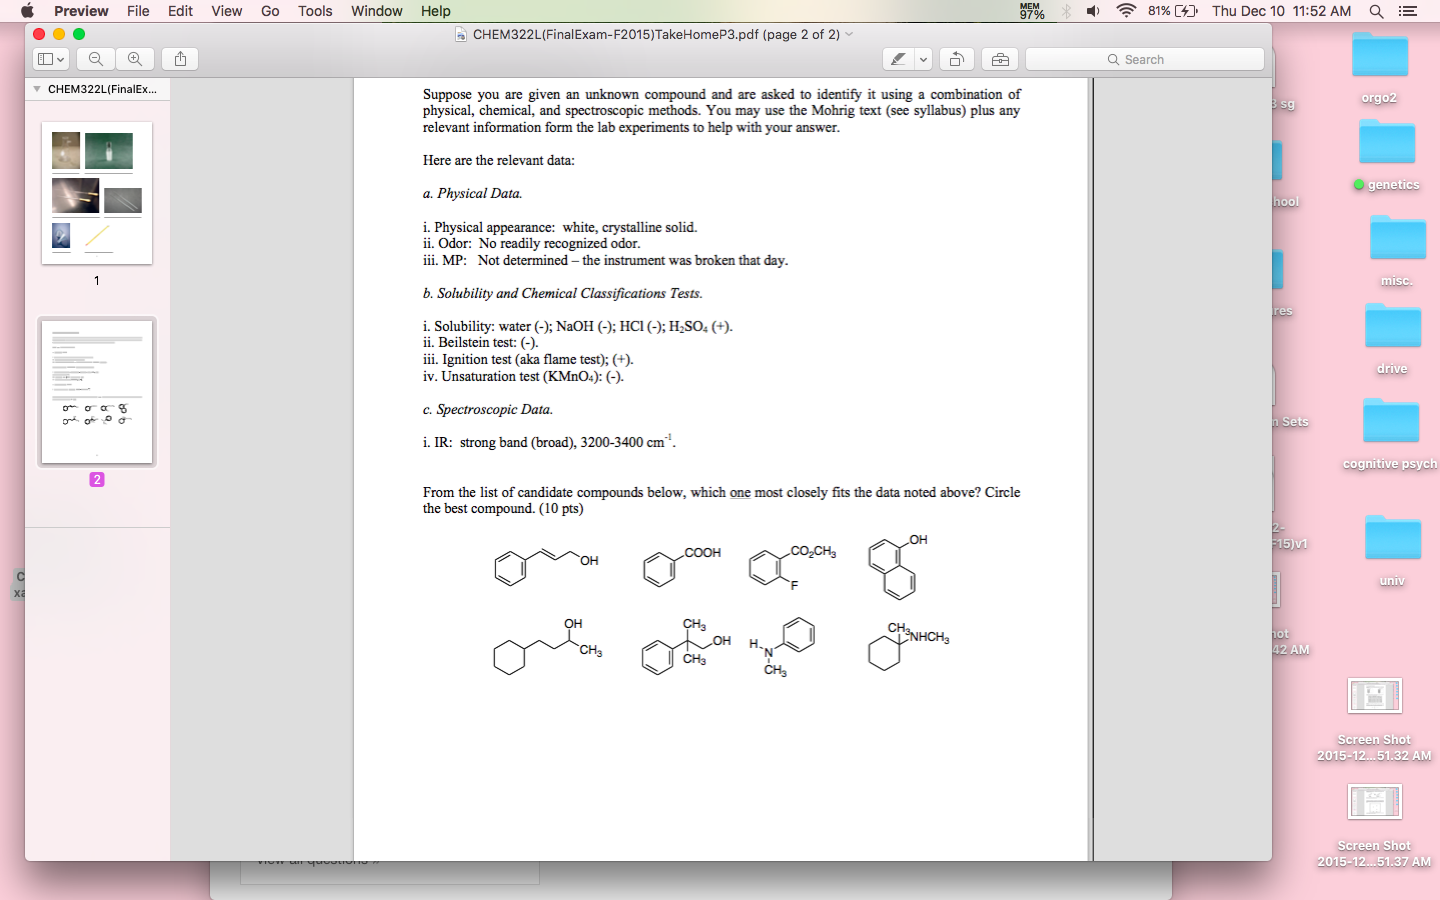The width and height of the screenshot is (1440, 900).
Task: Select the univ desktop folder
Action: click(1392, 550)
